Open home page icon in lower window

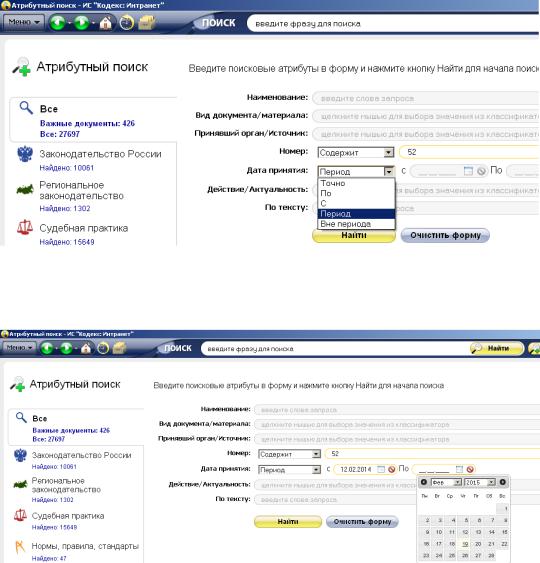click(85, 348)
